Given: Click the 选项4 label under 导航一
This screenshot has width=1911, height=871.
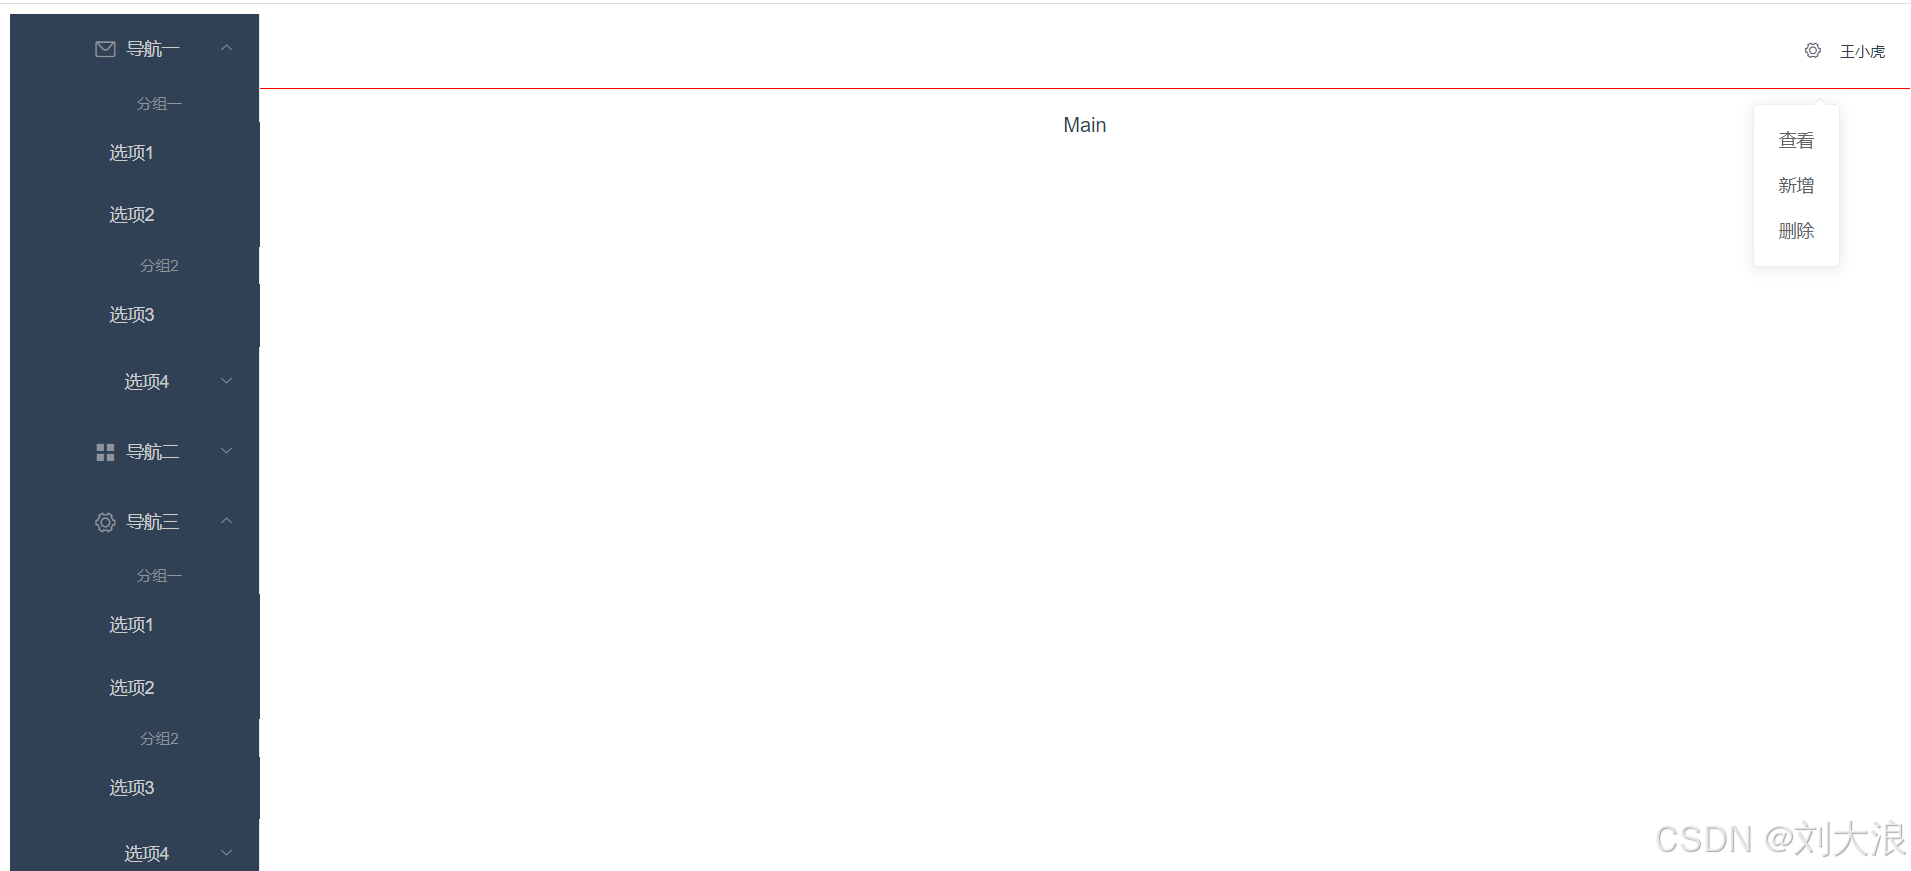Looking at the screenshot, I should pyautogui.click(x=146, y=382).
